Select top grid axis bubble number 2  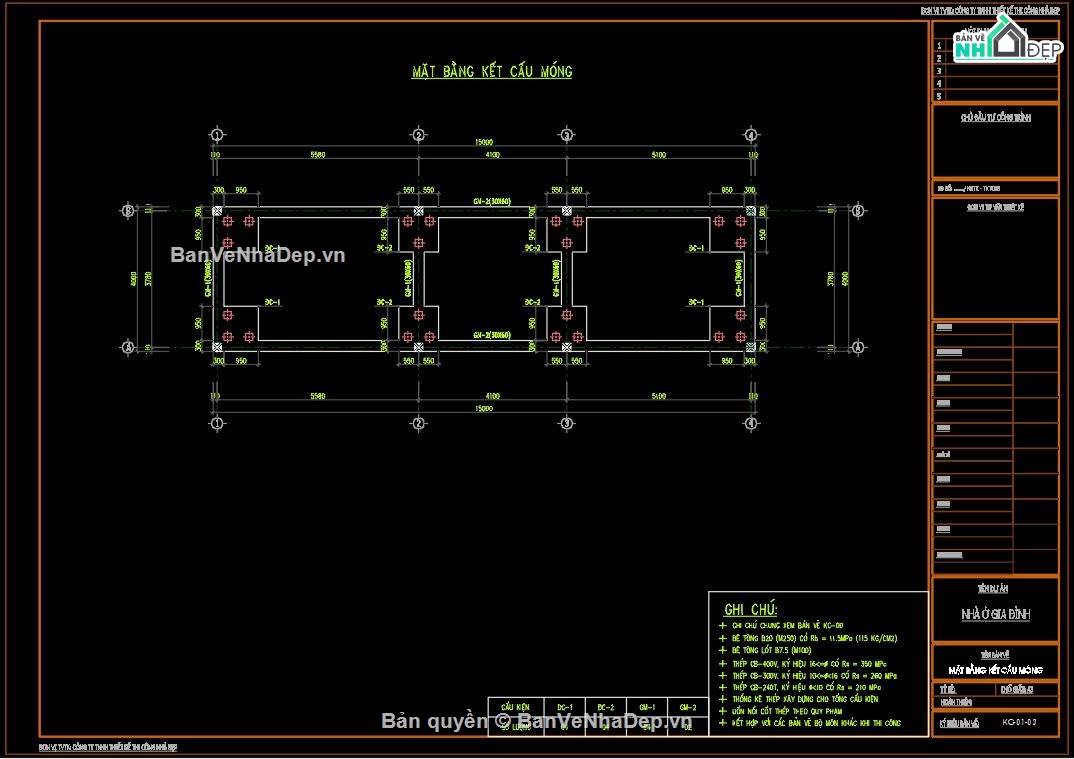pos(419,135)
